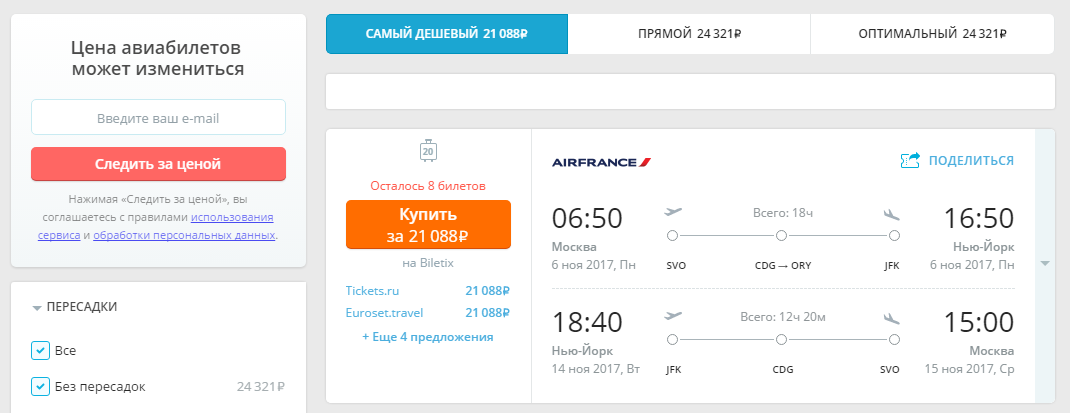Click the Следить за ценой button
The image size is (1070, 413).
tap(158, 164)
